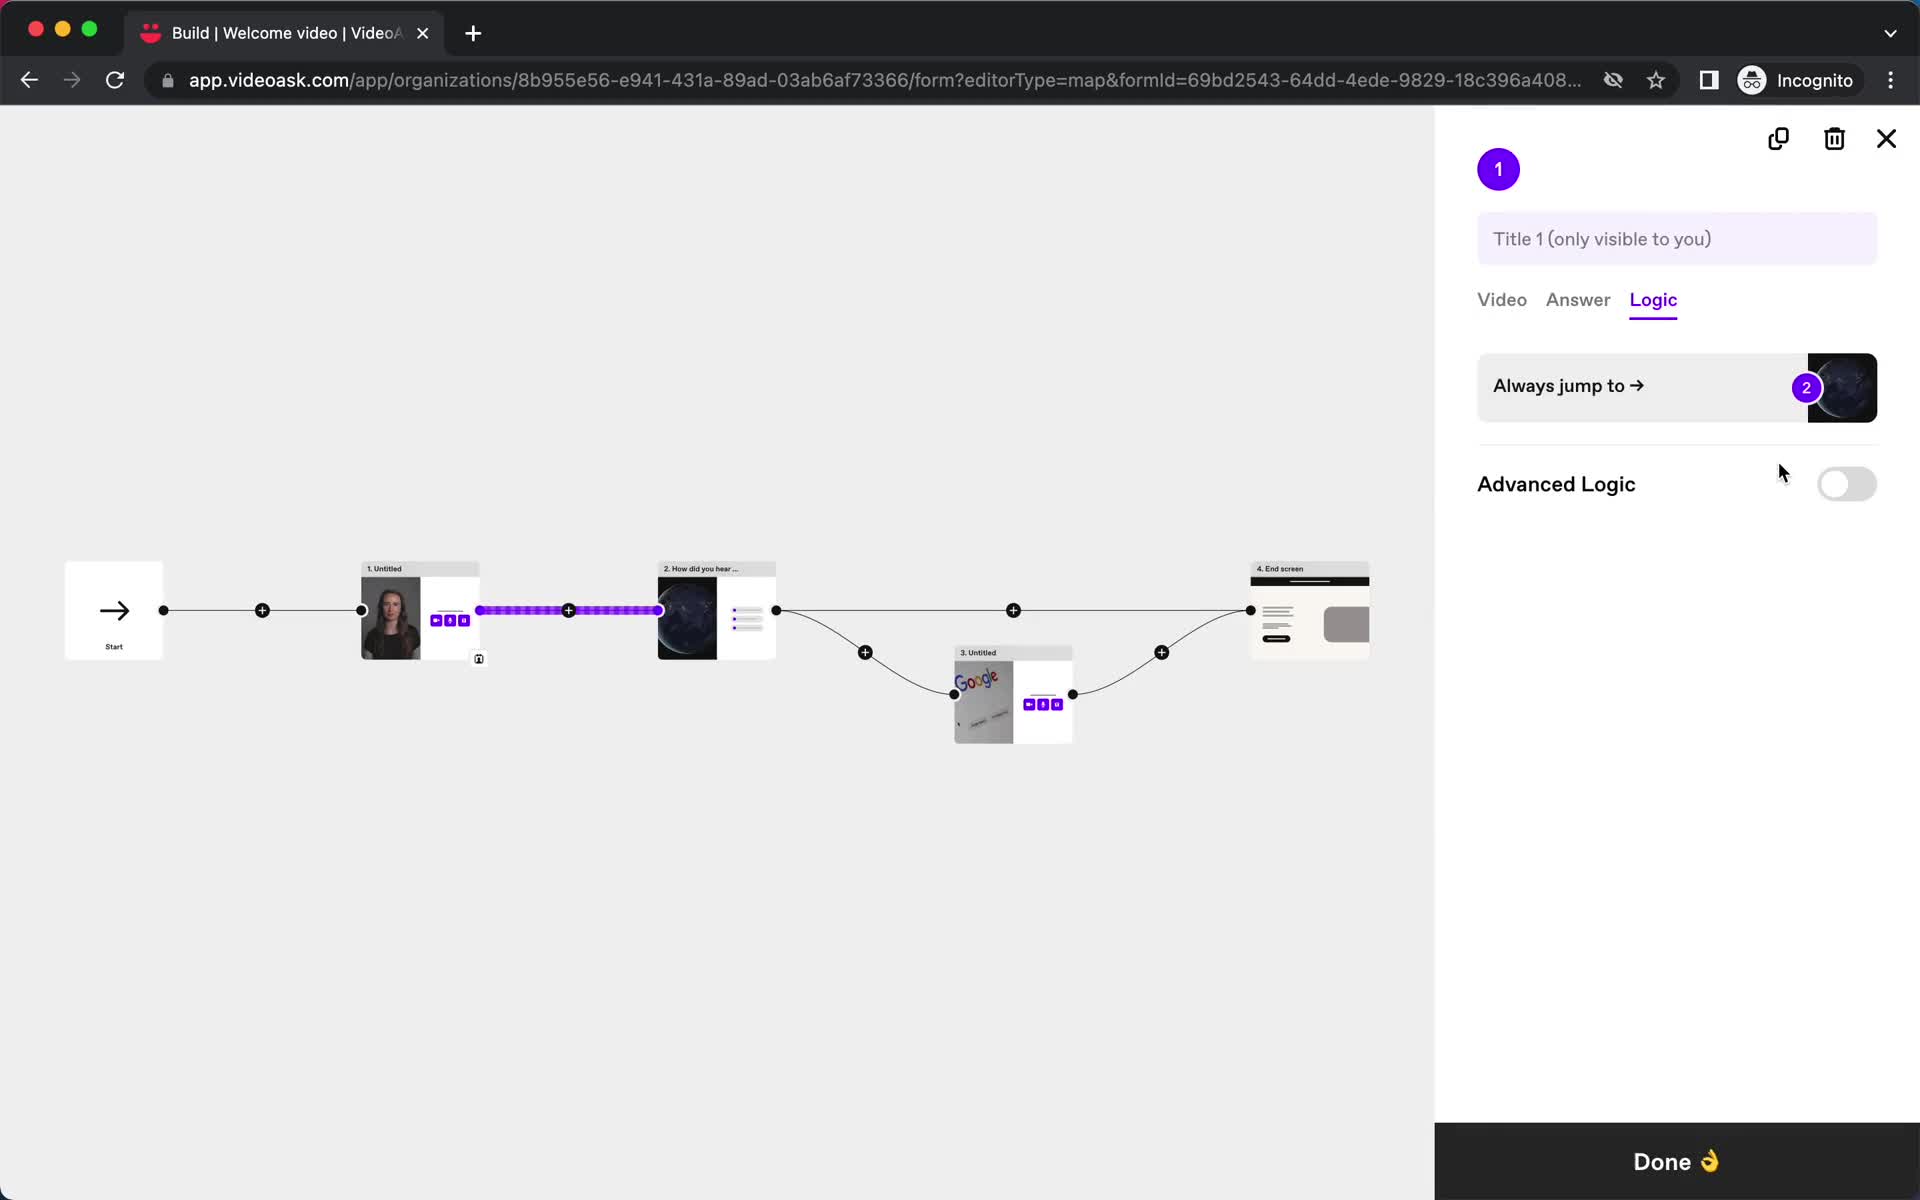Click the Title 1 input field
This screenshot has height=1200, width=1920.
coord(1677,238)
